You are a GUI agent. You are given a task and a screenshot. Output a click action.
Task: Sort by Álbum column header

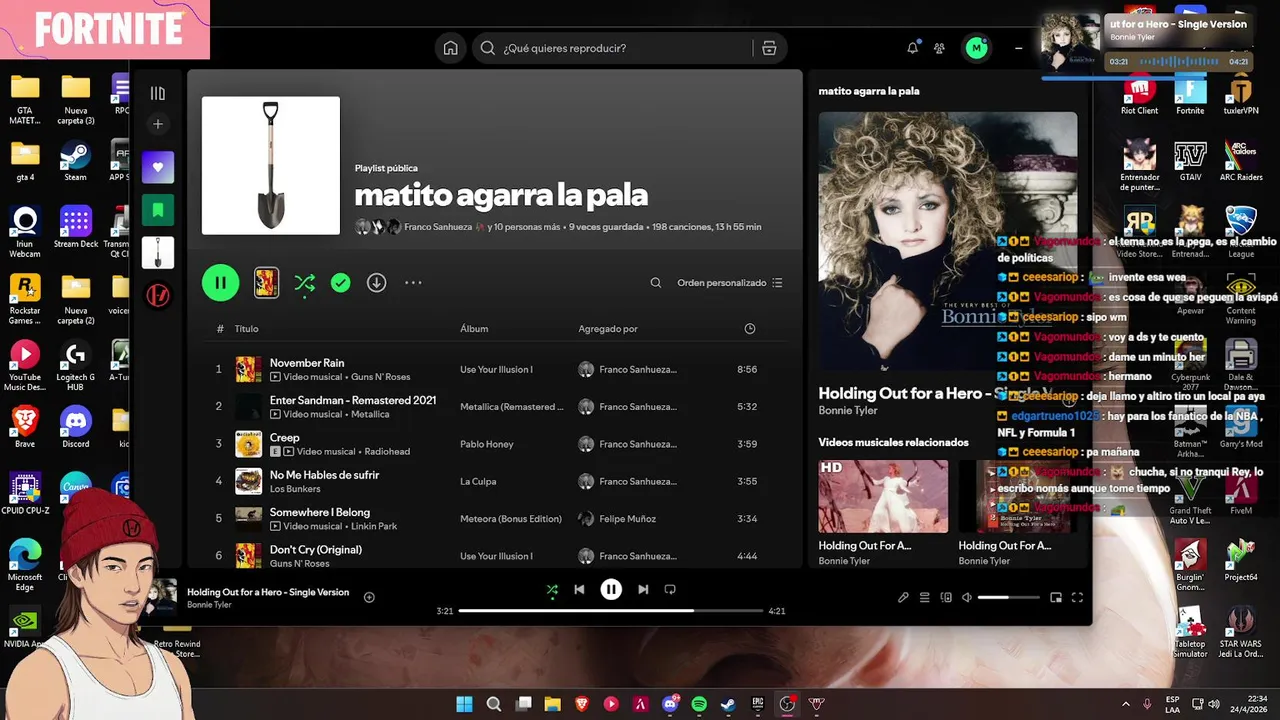(x=474, y=329)
